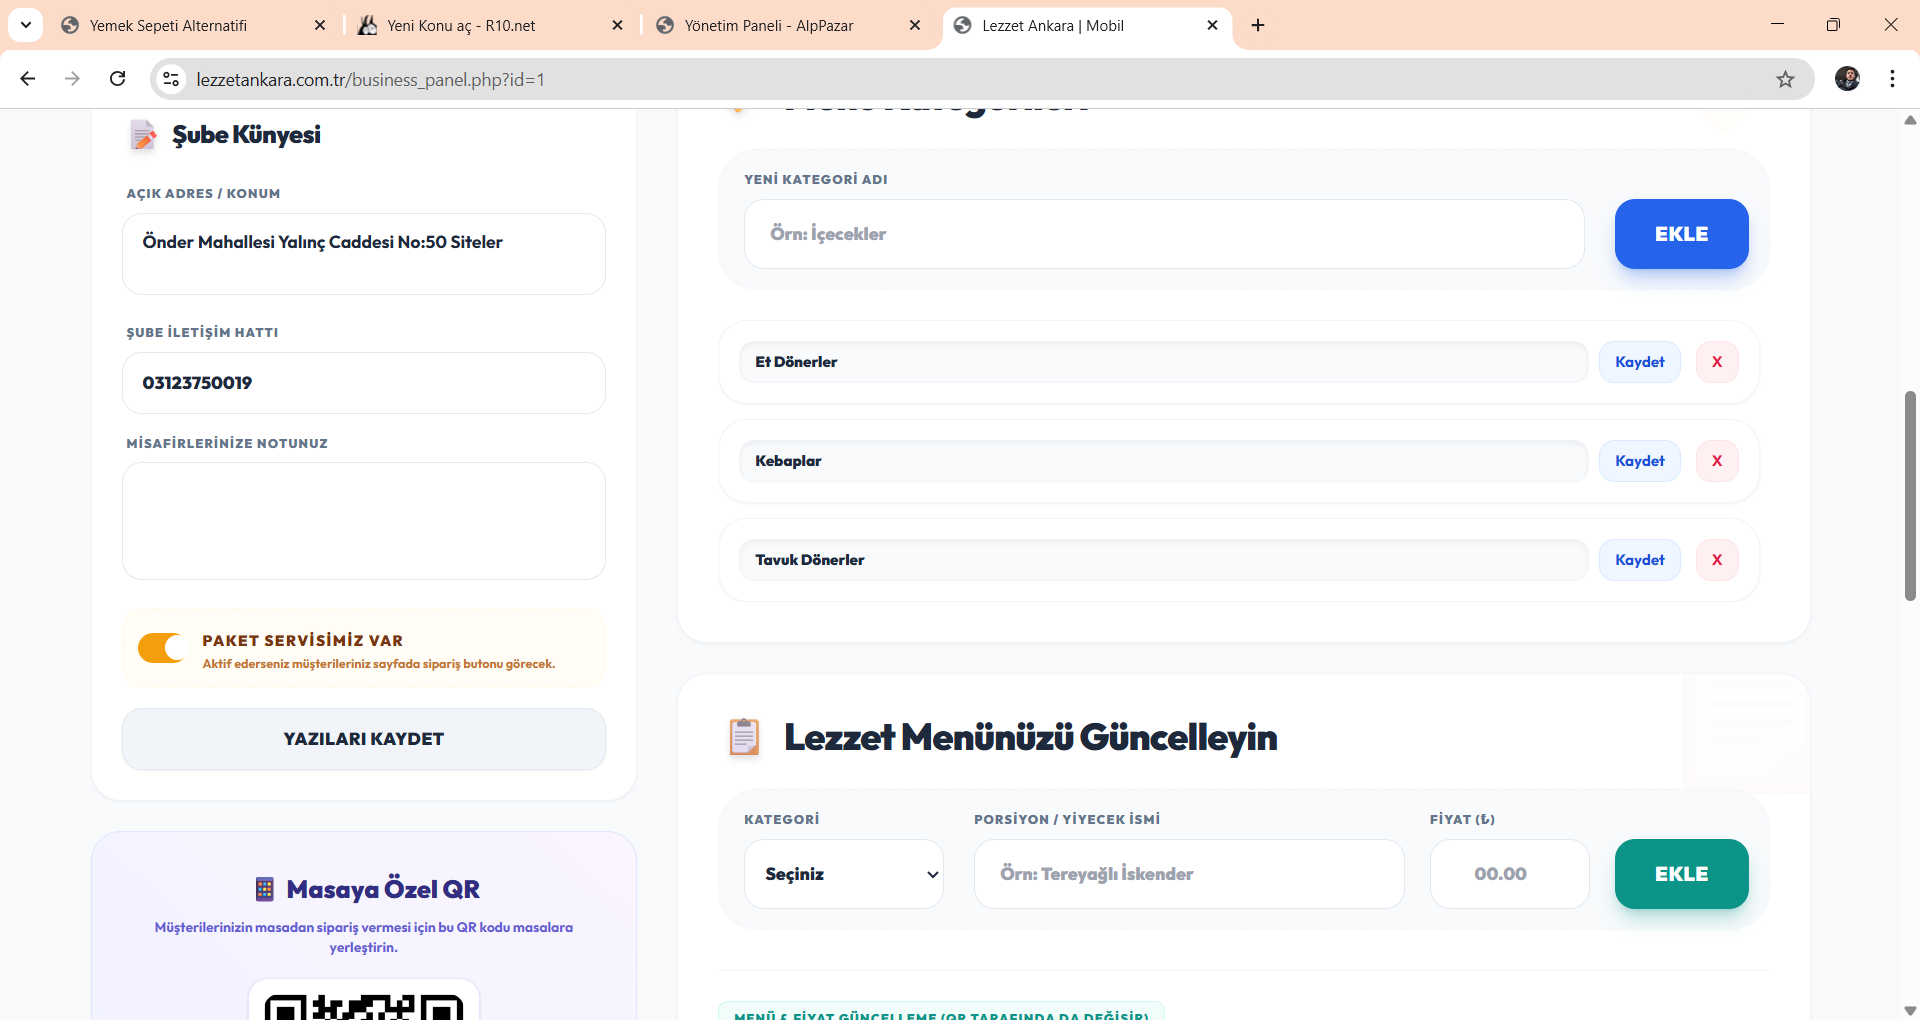Click the Açık Adres / Konum textarea

364,254
